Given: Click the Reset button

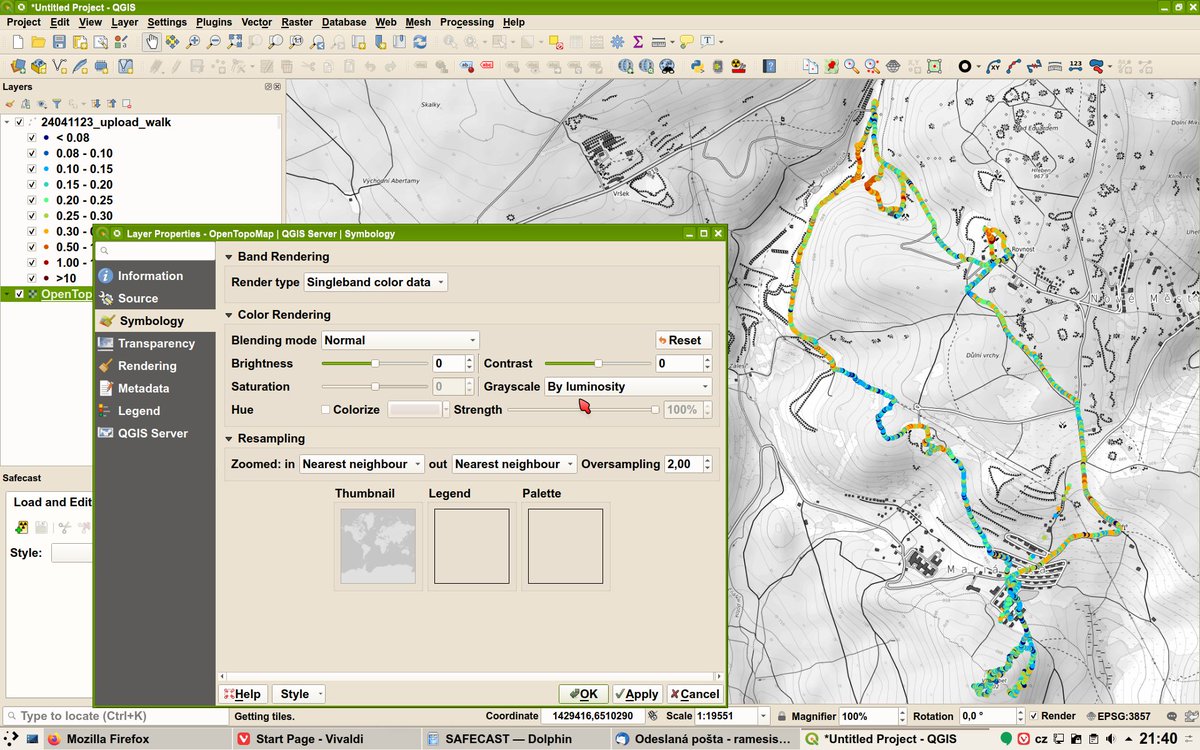Looking at the screenshot, I should [x=684, y=340].
